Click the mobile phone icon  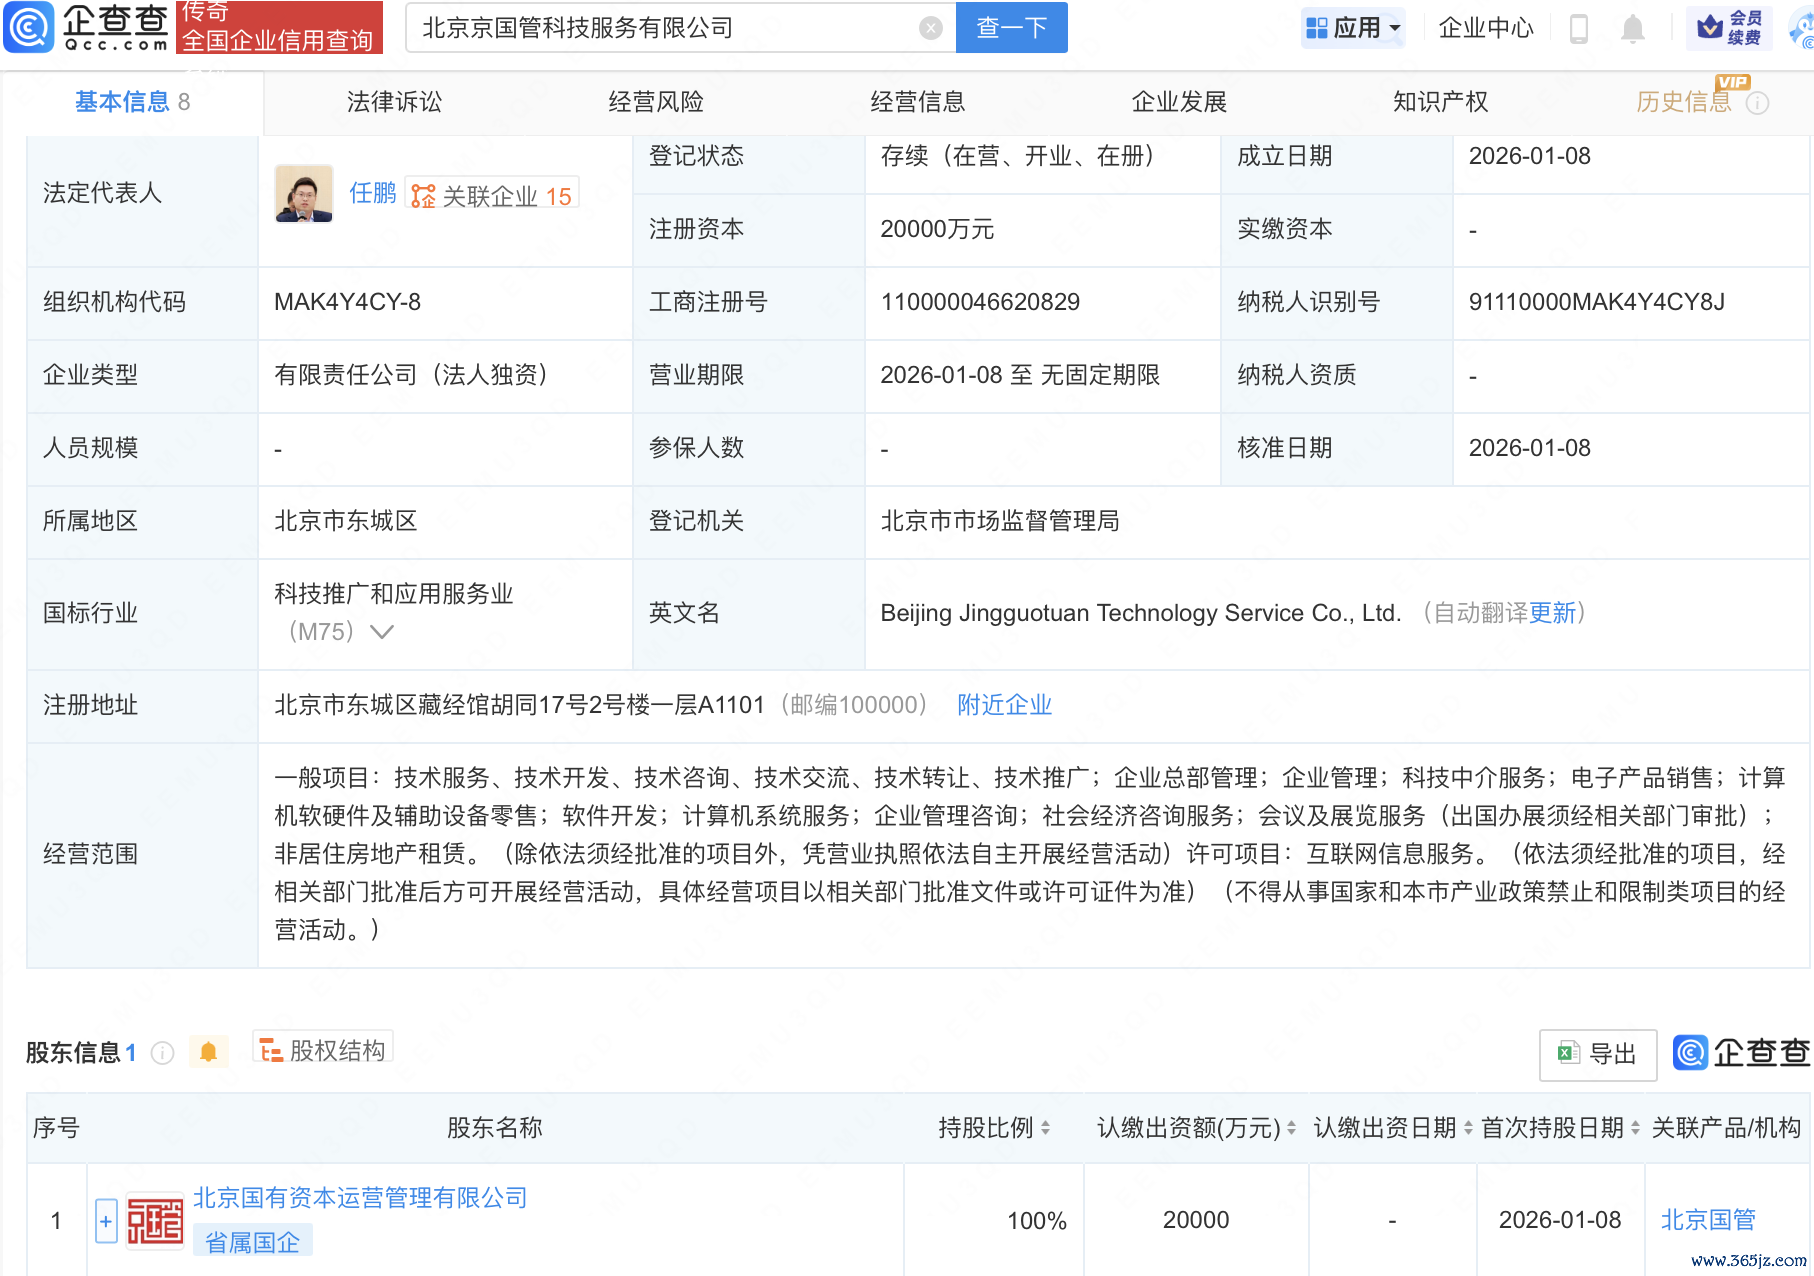tap(1579, 28)
